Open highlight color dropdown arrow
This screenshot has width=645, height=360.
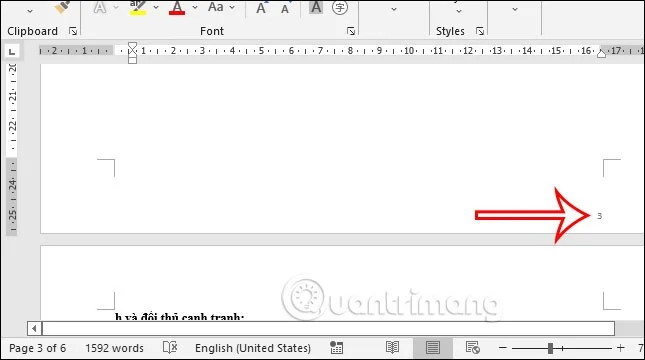pos(156,7)
